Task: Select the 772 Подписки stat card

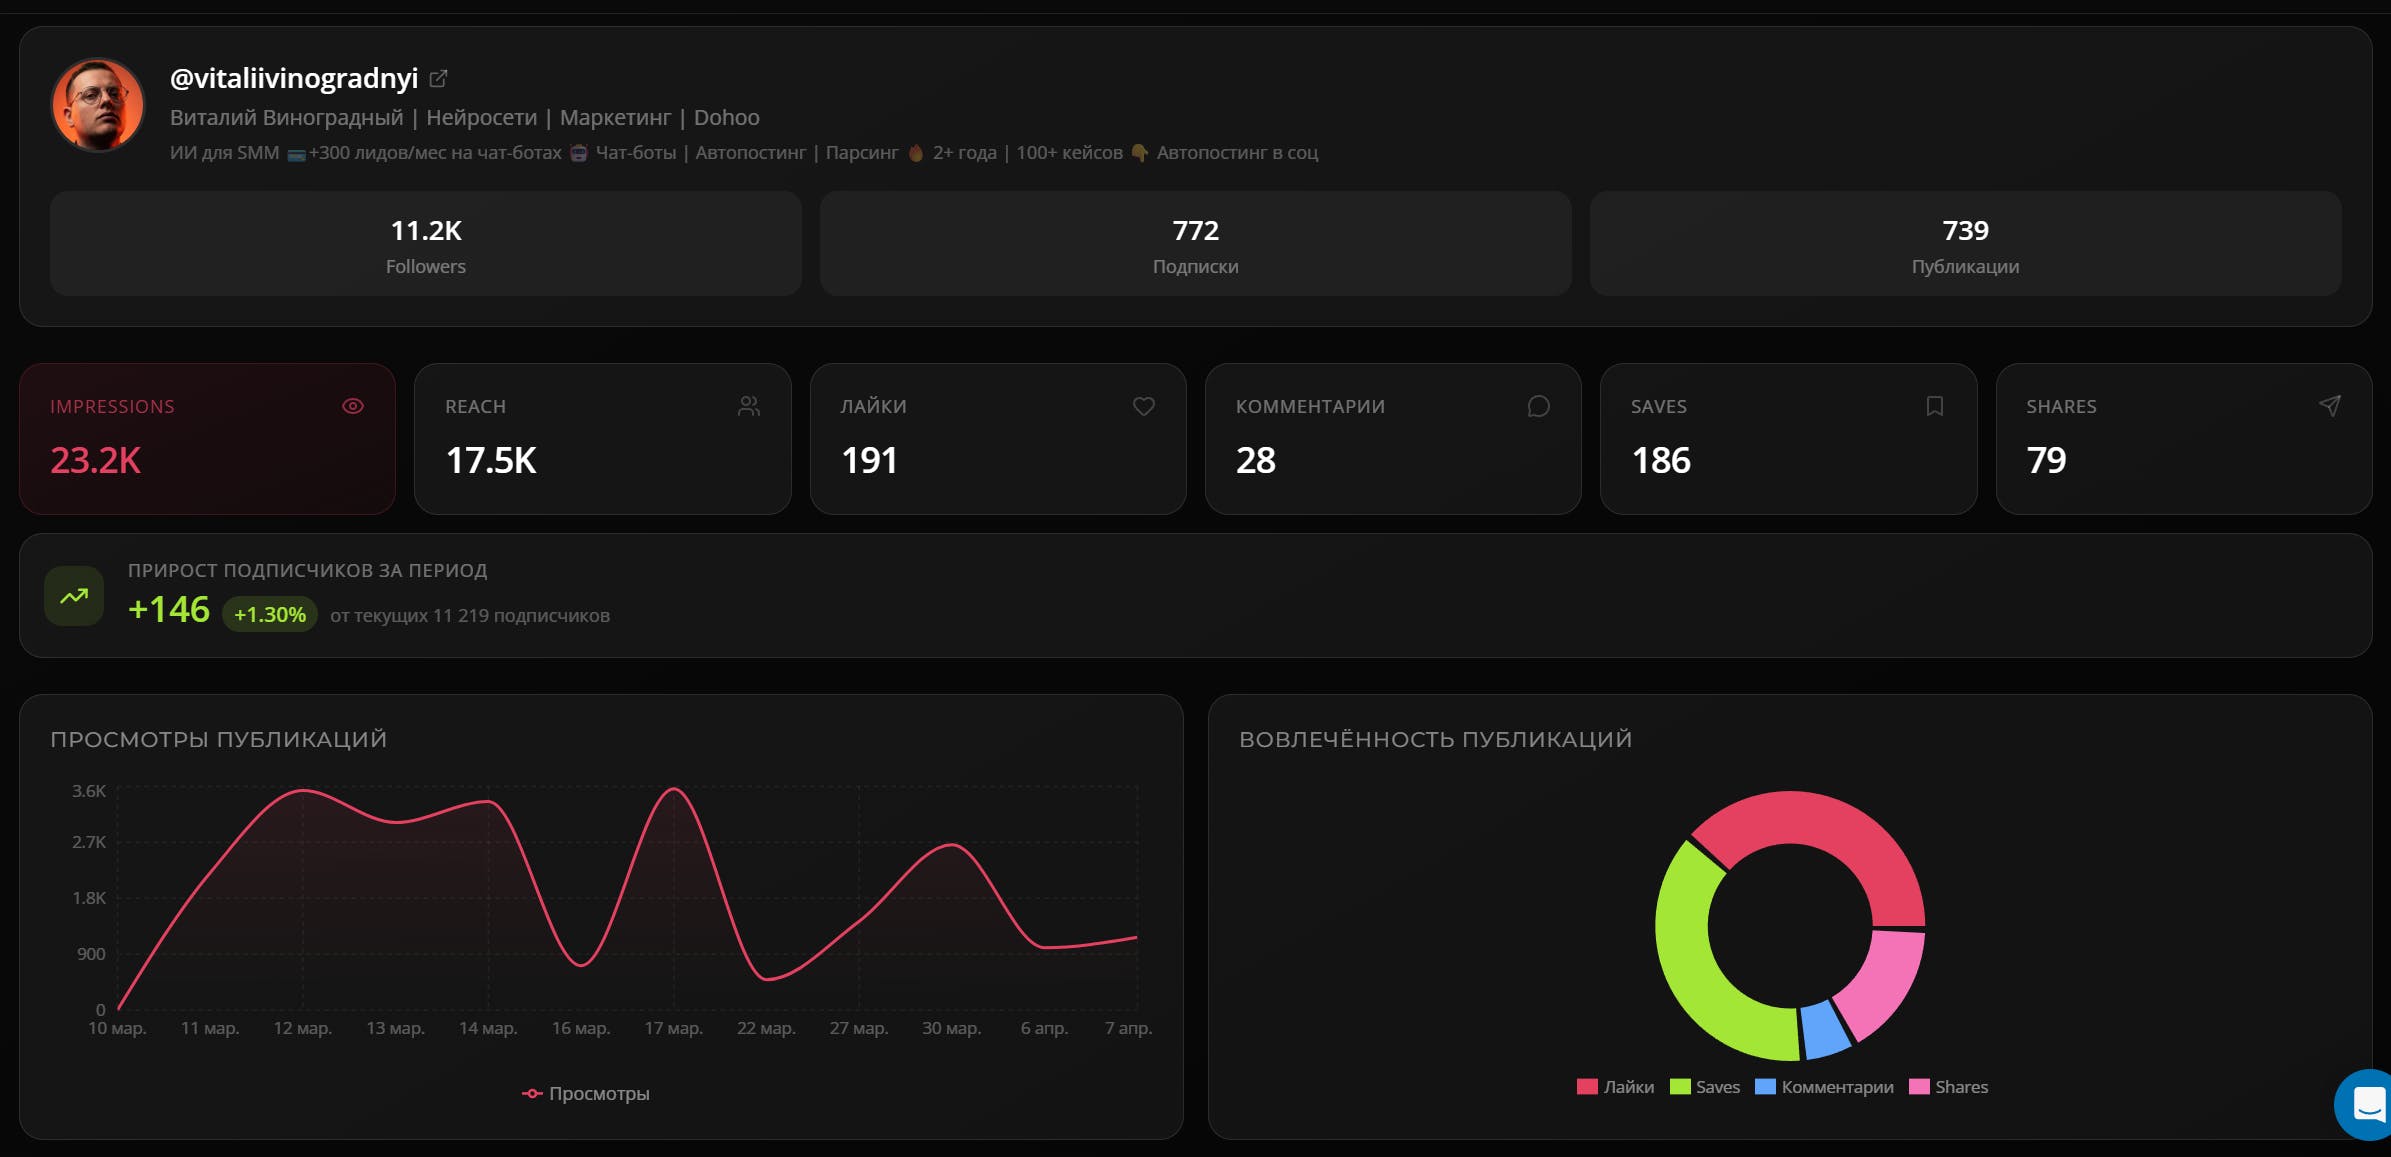Action: tap(1195, 244)
